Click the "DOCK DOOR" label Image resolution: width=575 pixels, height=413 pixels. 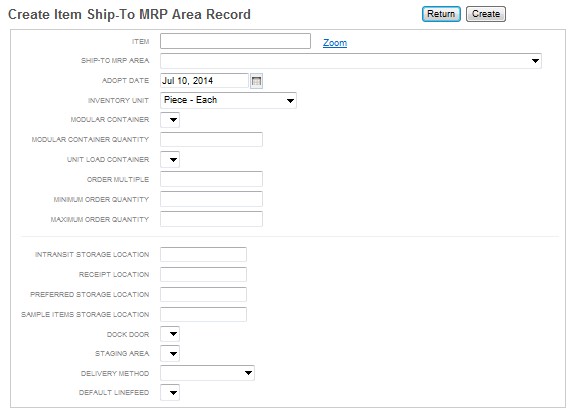[x=128, y=335]
